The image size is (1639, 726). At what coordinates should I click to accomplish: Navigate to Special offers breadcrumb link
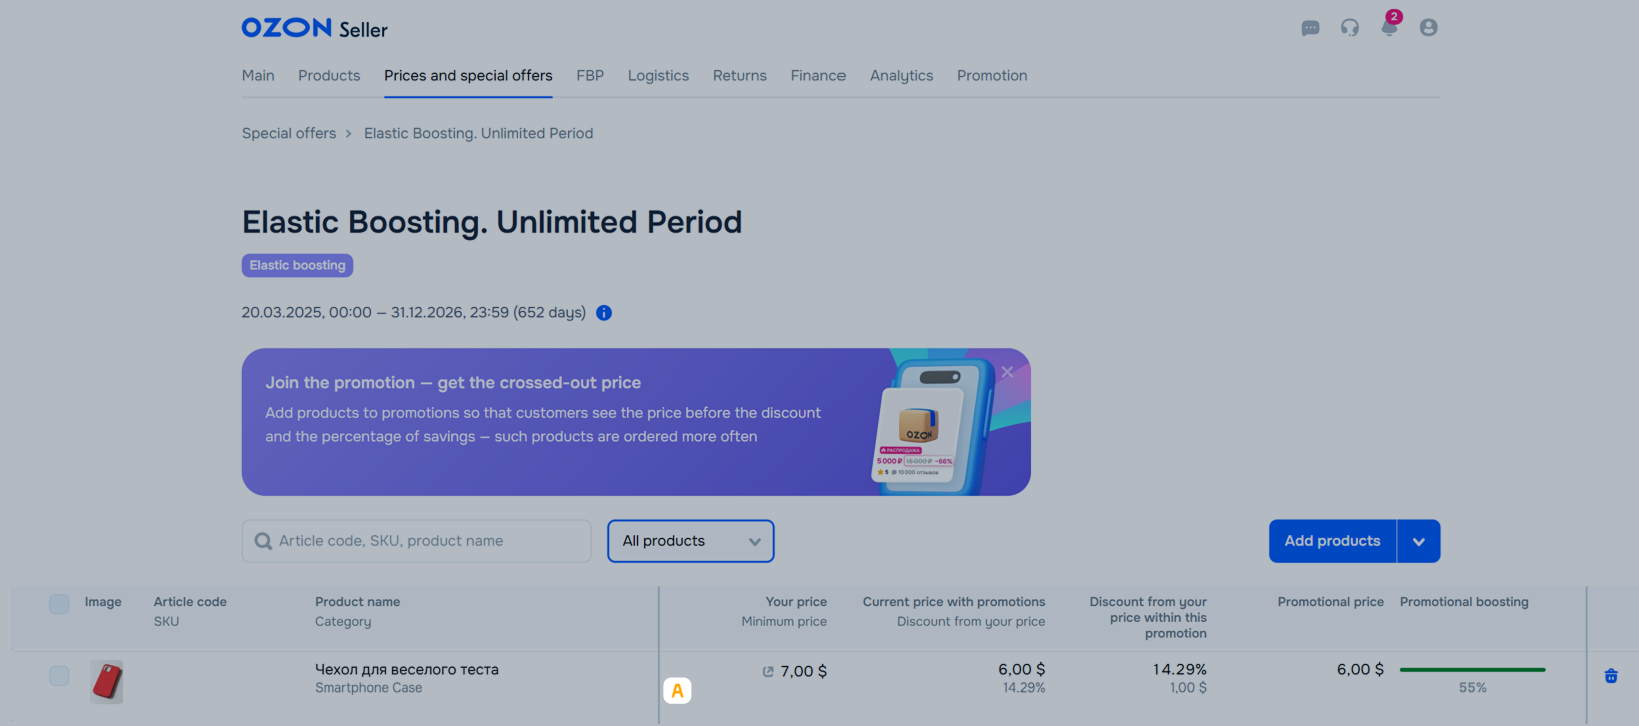point(289,134)
